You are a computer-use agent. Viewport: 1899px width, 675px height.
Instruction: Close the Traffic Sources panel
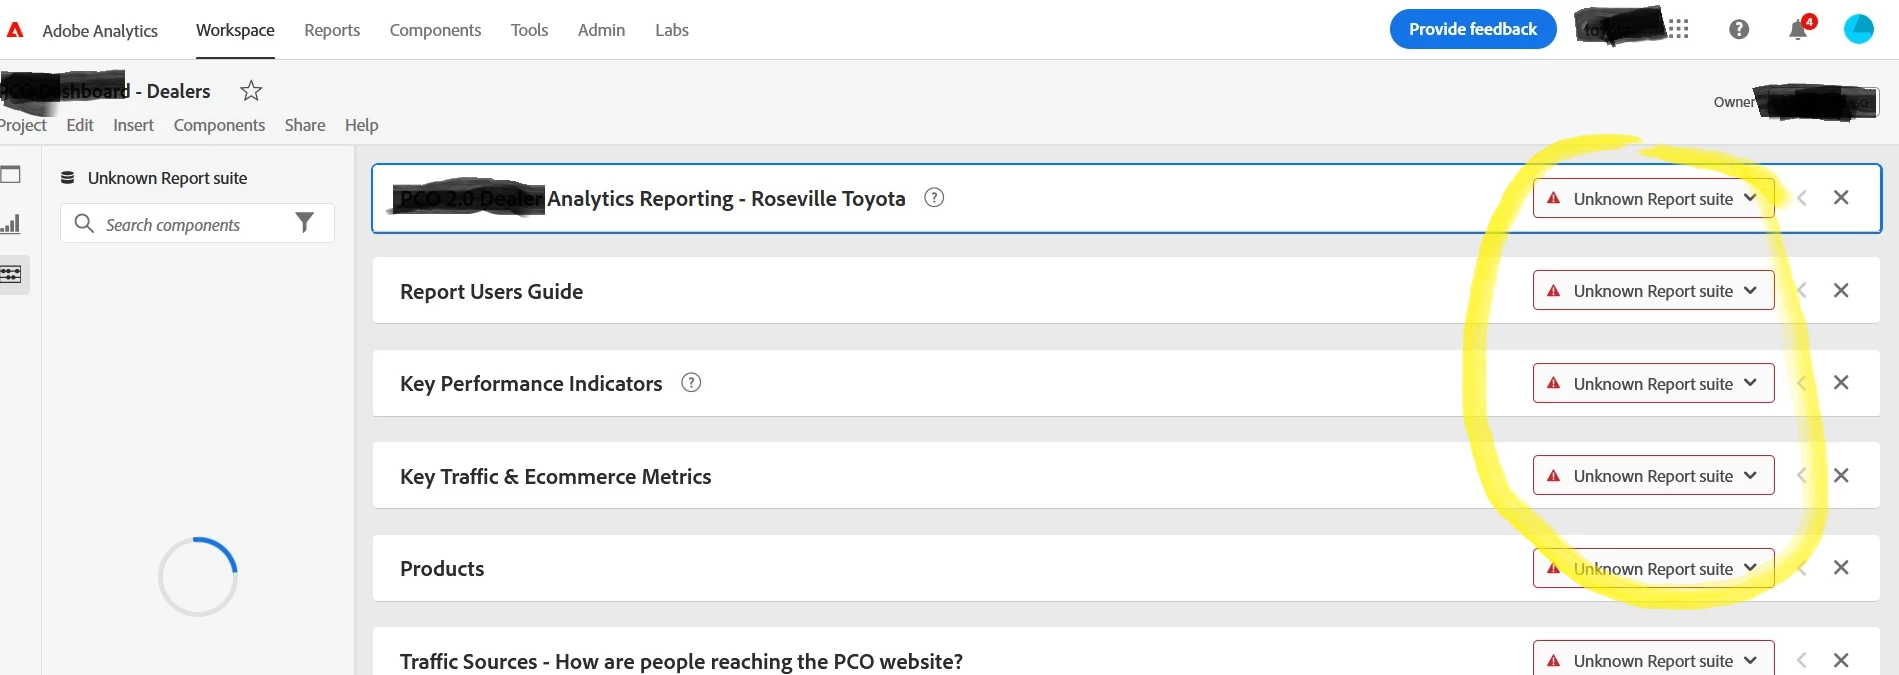(x=1841, y=660)
